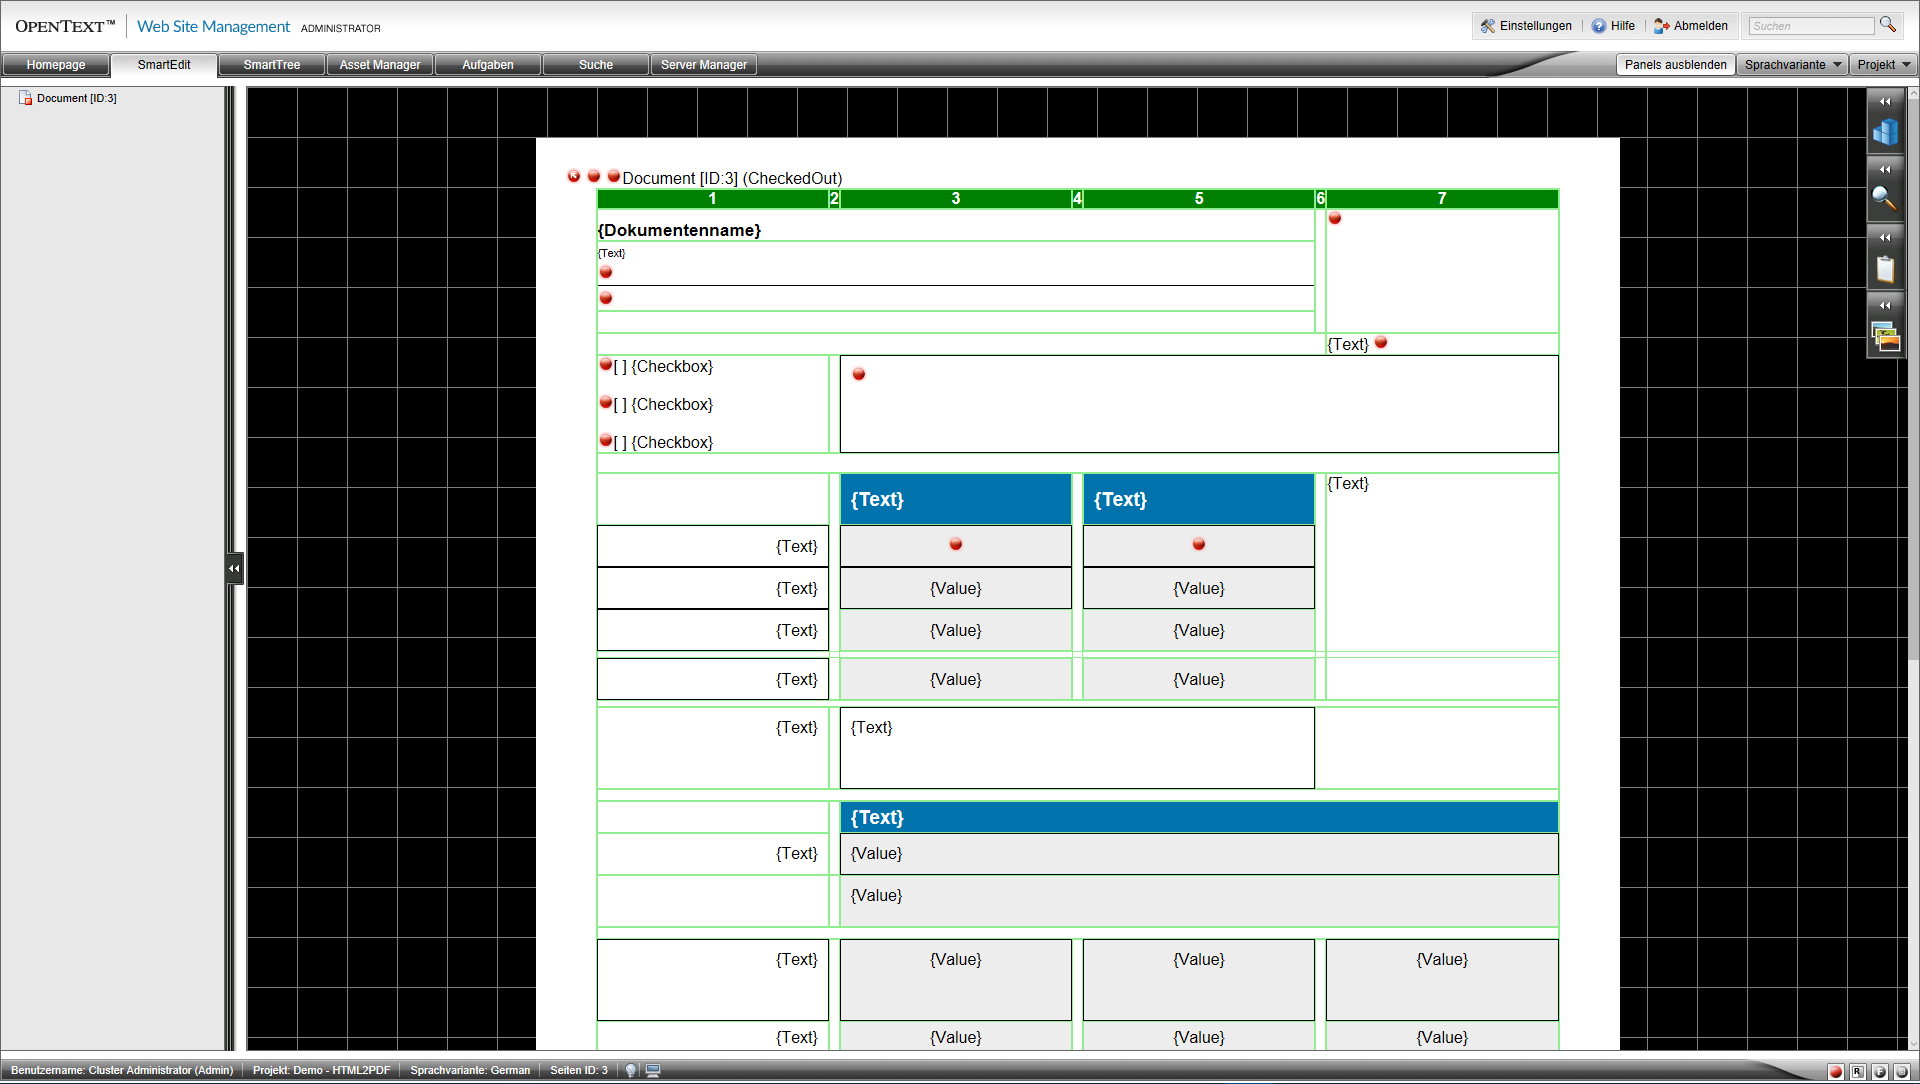Screen dimensions: 1920x1084
Task: Expand the arrows above the image gallery panel
Action: [x=1885, y=305]
